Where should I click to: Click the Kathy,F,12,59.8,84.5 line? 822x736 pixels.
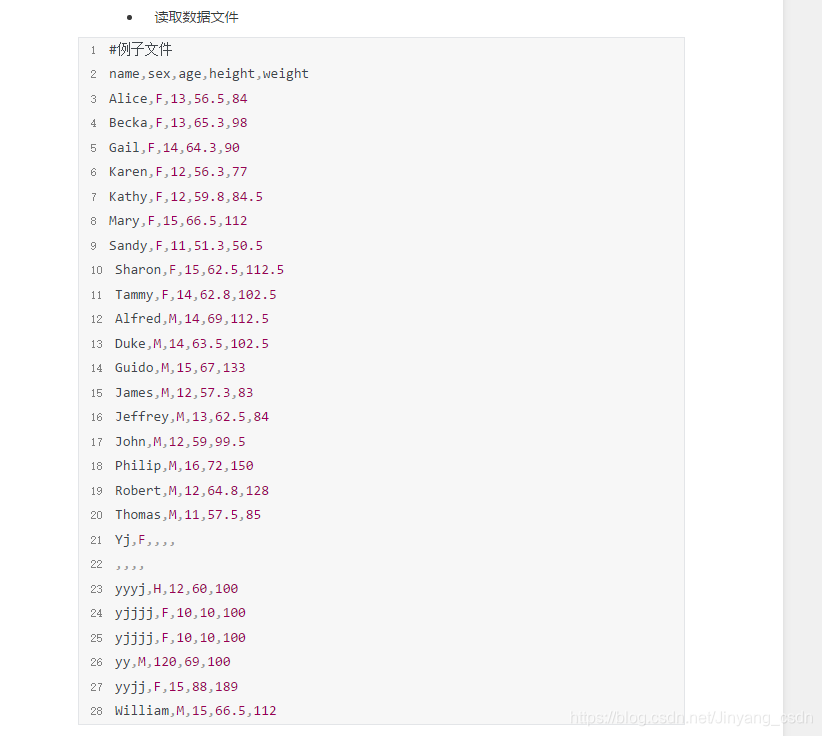[186, 197]
